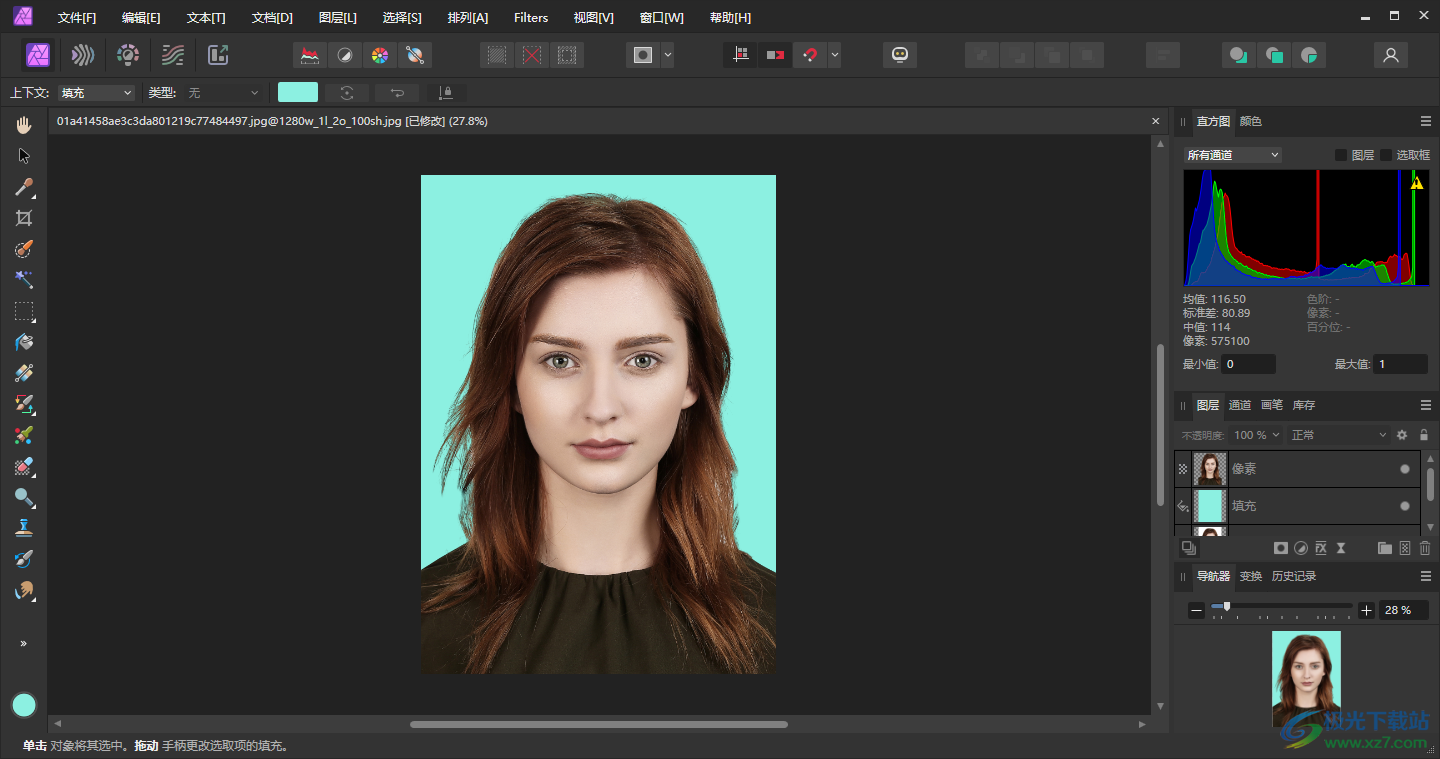1440x759 pixels.
Task: Open the 正常 blend mode dropdown
Action: pos(1338,435)
